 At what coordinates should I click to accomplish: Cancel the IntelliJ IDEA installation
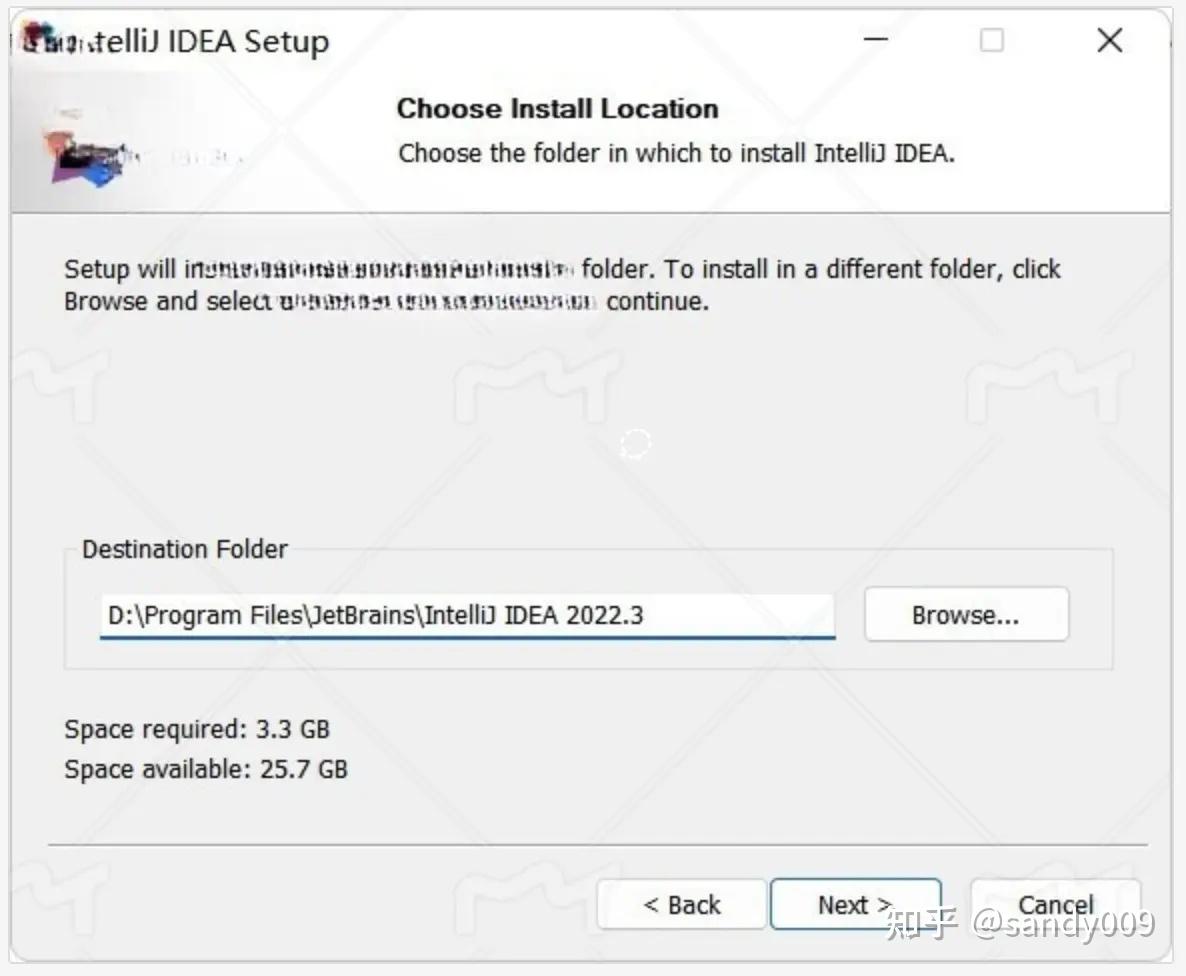[1055, 904]
